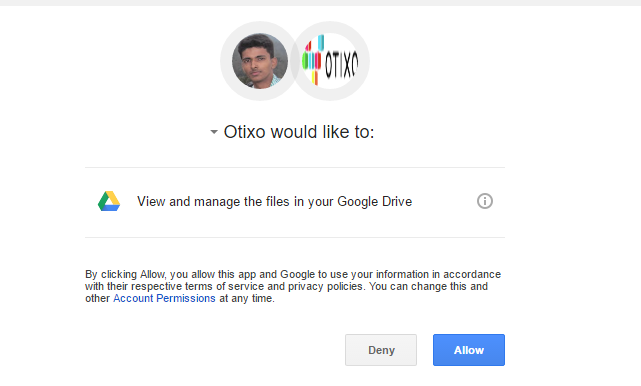Click the user profile photo avatar
Viewport: 641px width, 386px height.
pyautogui.click(x=260, y=61)
